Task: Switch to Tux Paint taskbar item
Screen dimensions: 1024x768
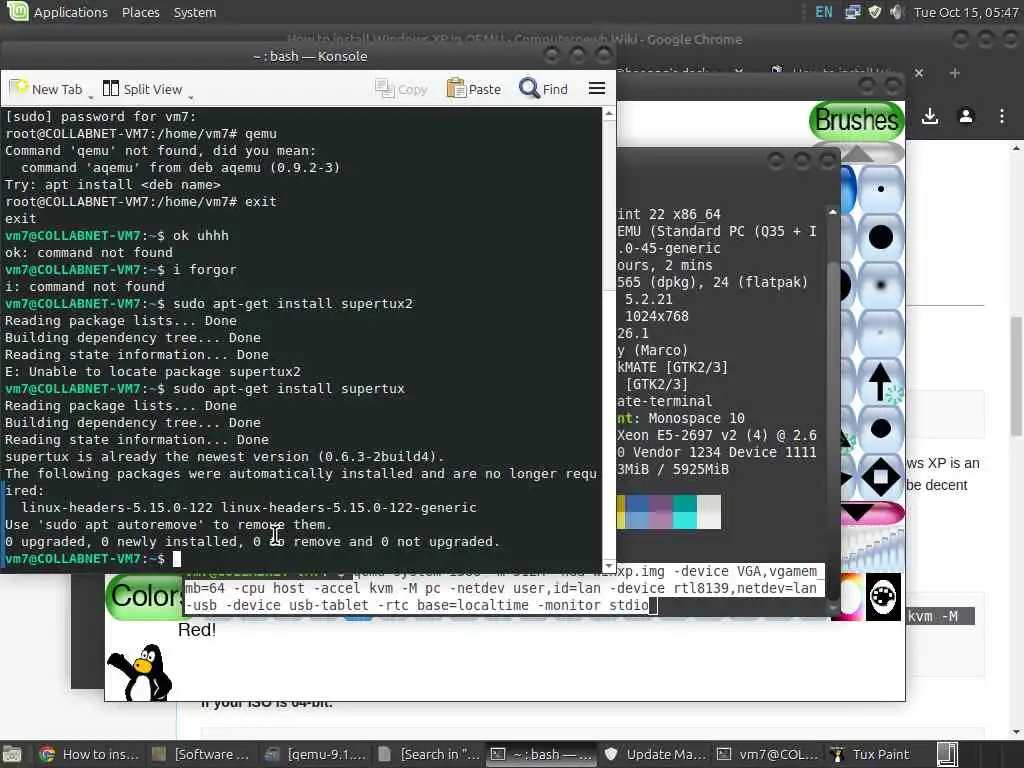Action: point(870,754)
